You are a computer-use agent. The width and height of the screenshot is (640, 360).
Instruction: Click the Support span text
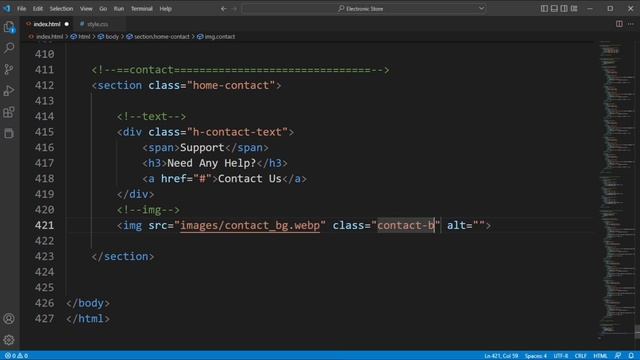202,147
